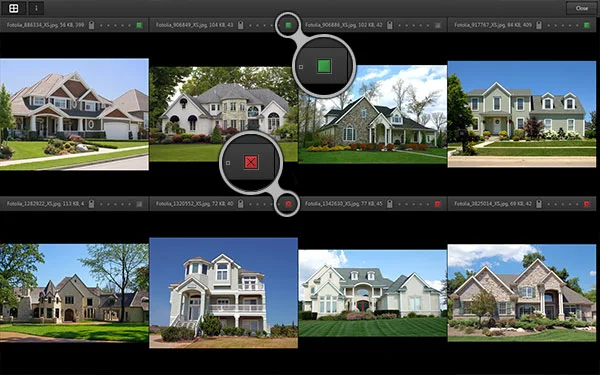This screenshot has height=375, width=600.
Task: Toggle lock icon for Fotolia_3825014_XS.jpg
Action: [539, 204]
